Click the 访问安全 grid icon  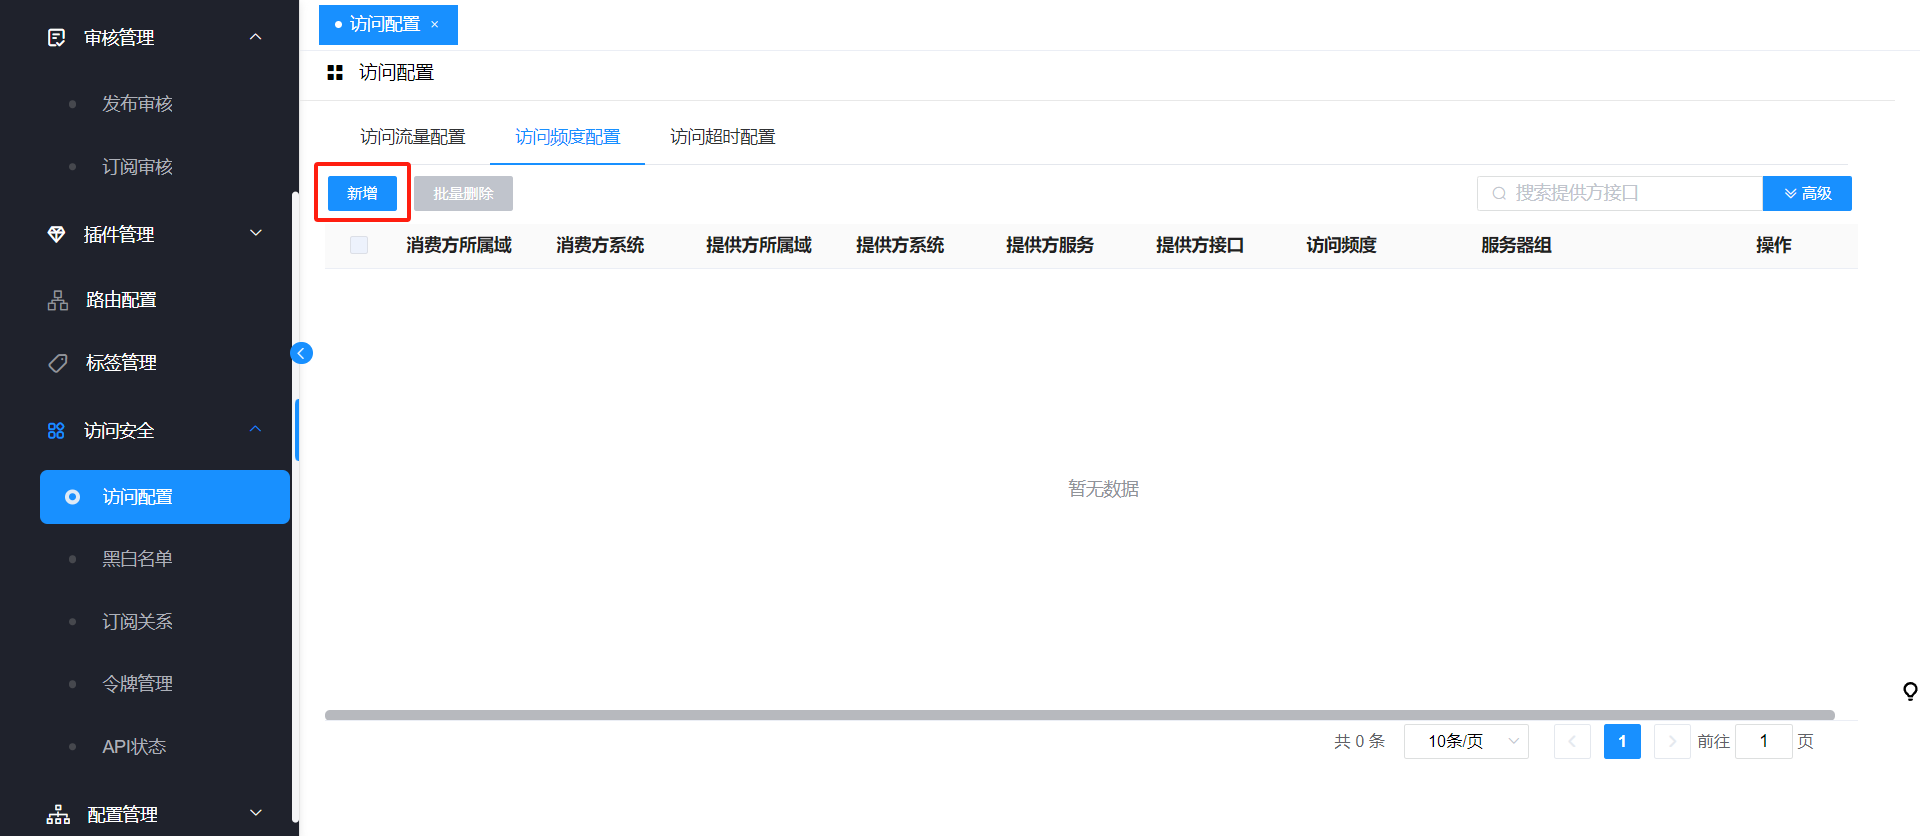(56, 431)
